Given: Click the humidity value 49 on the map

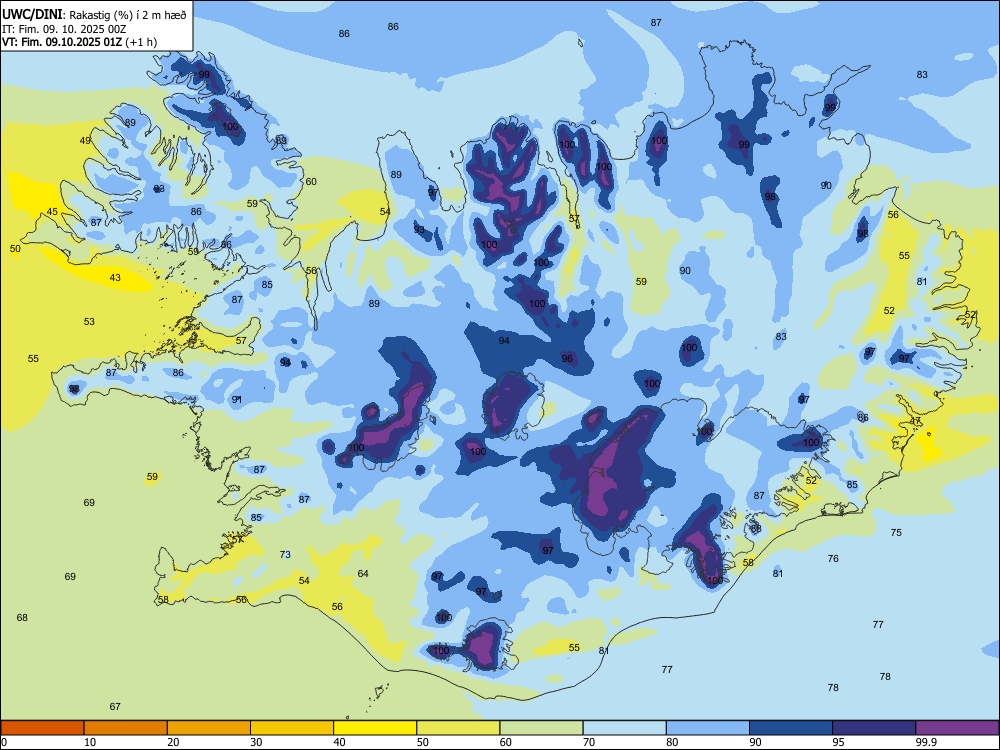Looking at the screenshot, I should point(85,141).
